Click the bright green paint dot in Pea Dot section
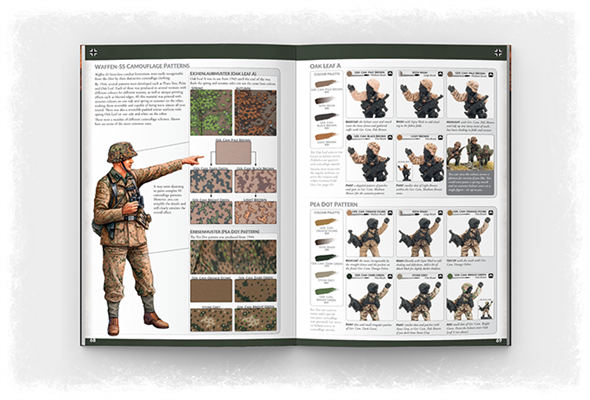Image resolution: width=590 pixels, height=400 pixels. pyautogui.click(x=450, y=276)
